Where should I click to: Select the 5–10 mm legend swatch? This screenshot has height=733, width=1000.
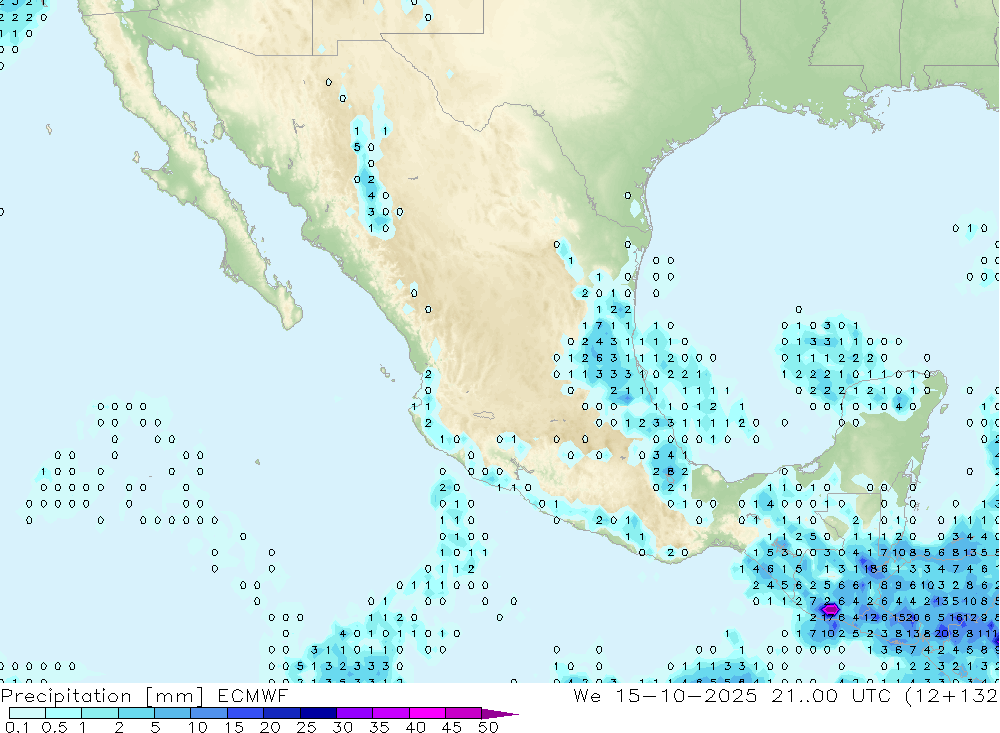(173, 713)
